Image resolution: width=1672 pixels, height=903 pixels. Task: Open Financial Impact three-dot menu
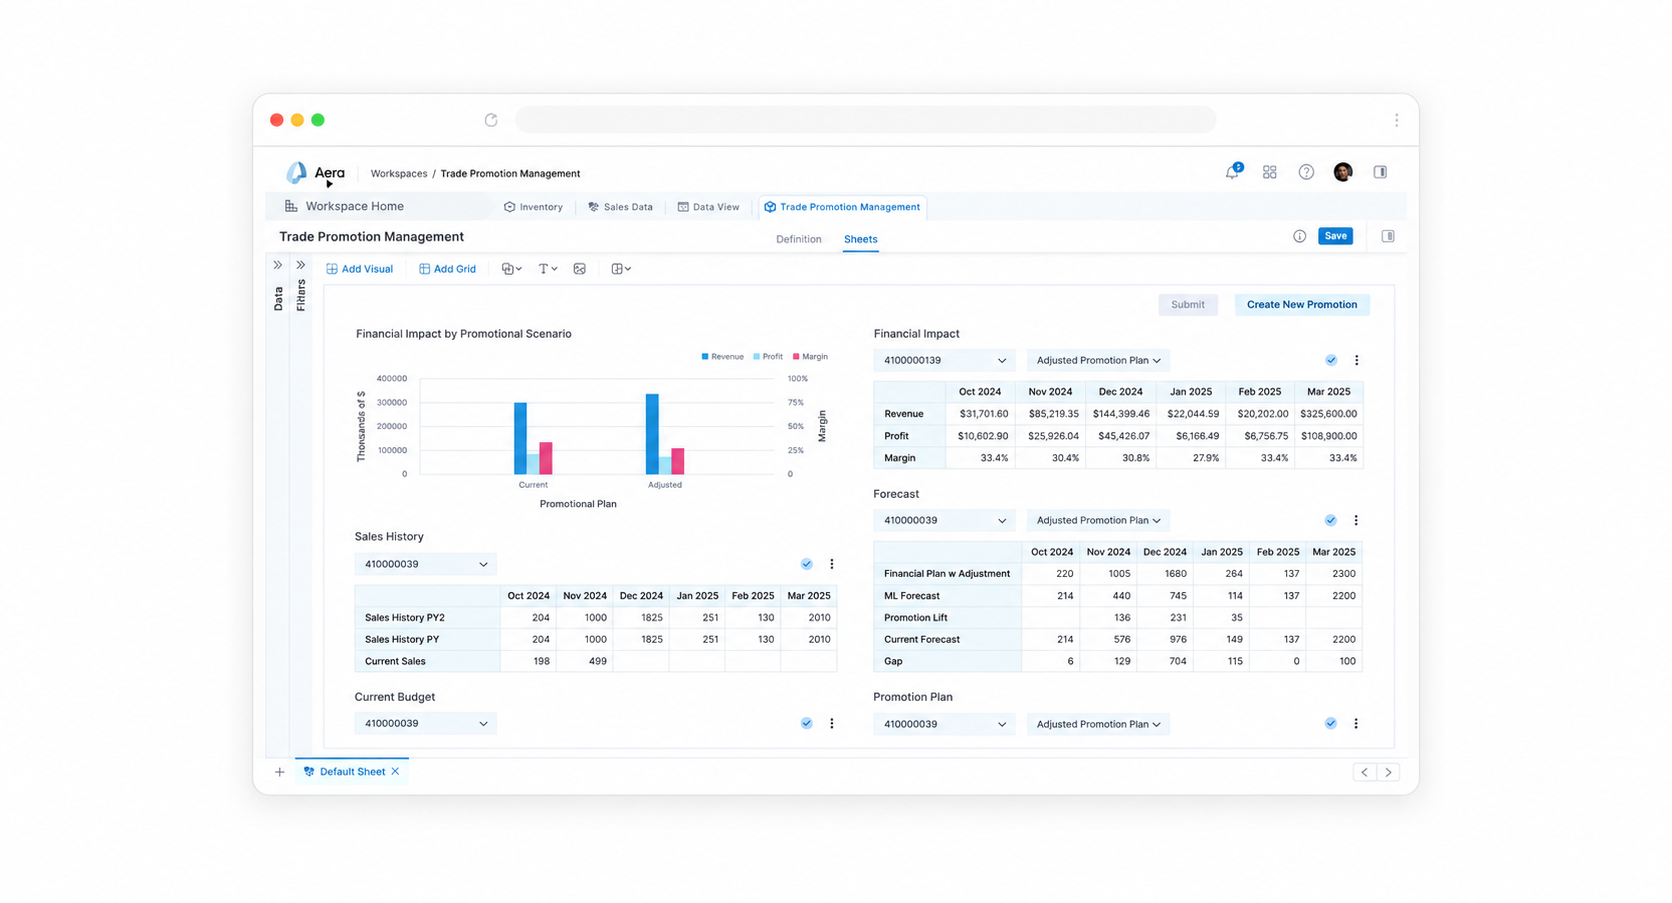(1356, 360)
